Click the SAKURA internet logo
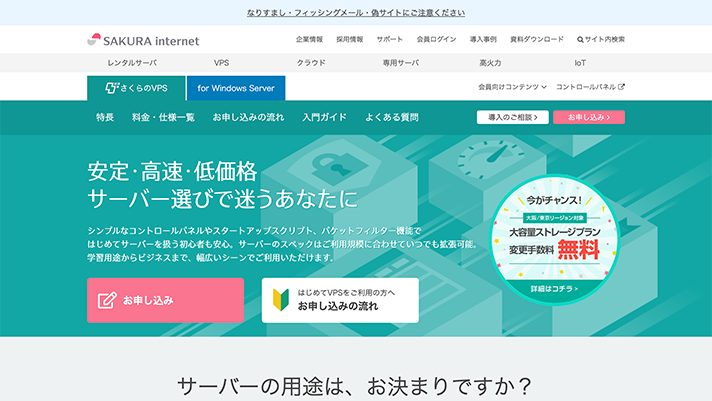Screen dimensions: 712x401 (143, 40)
